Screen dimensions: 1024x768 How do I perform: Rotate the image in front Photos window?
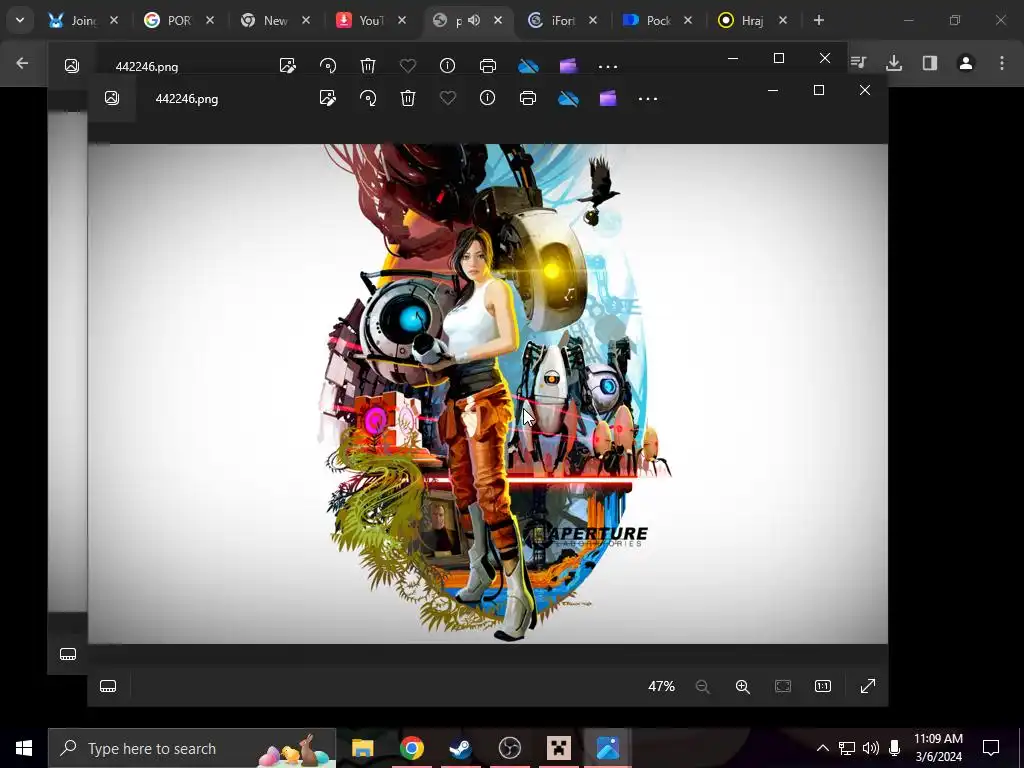coord(368,99)
